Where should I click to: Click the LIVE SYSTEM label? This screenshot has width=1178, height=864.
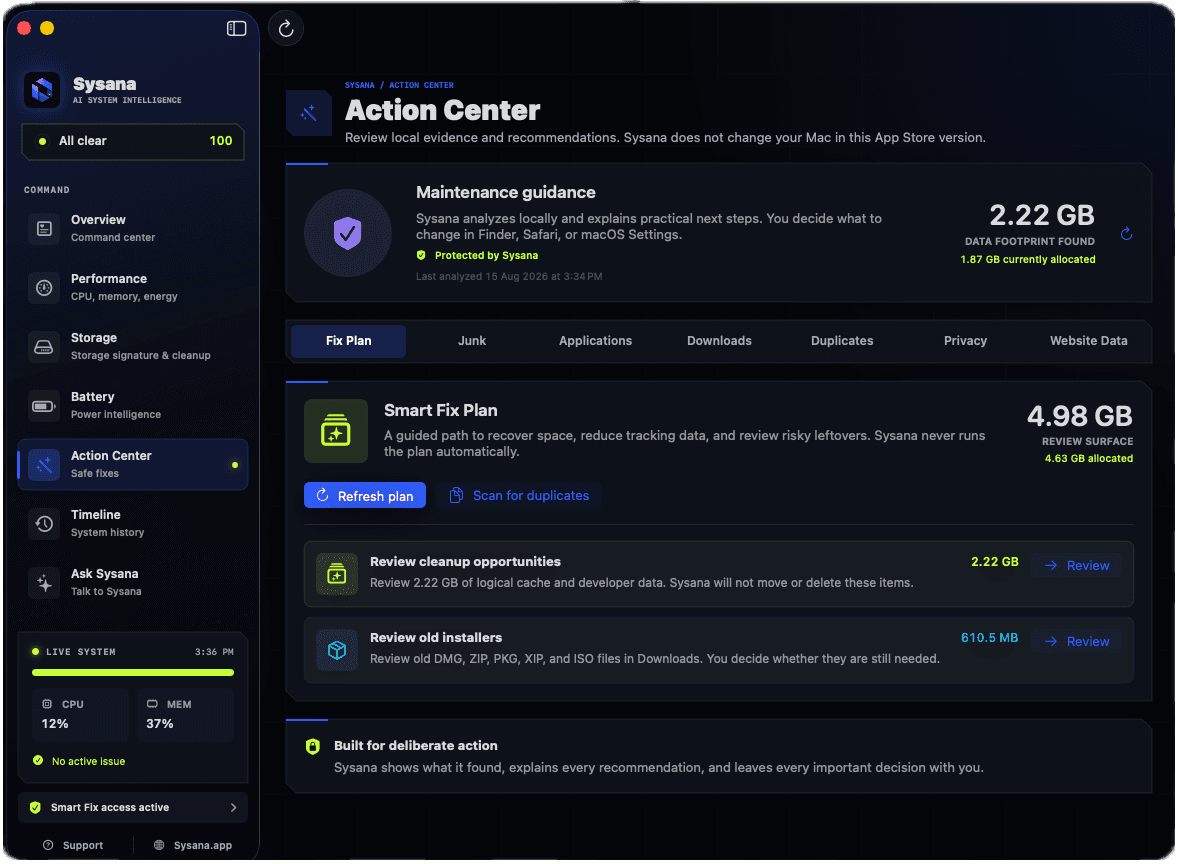pos(81,652)
